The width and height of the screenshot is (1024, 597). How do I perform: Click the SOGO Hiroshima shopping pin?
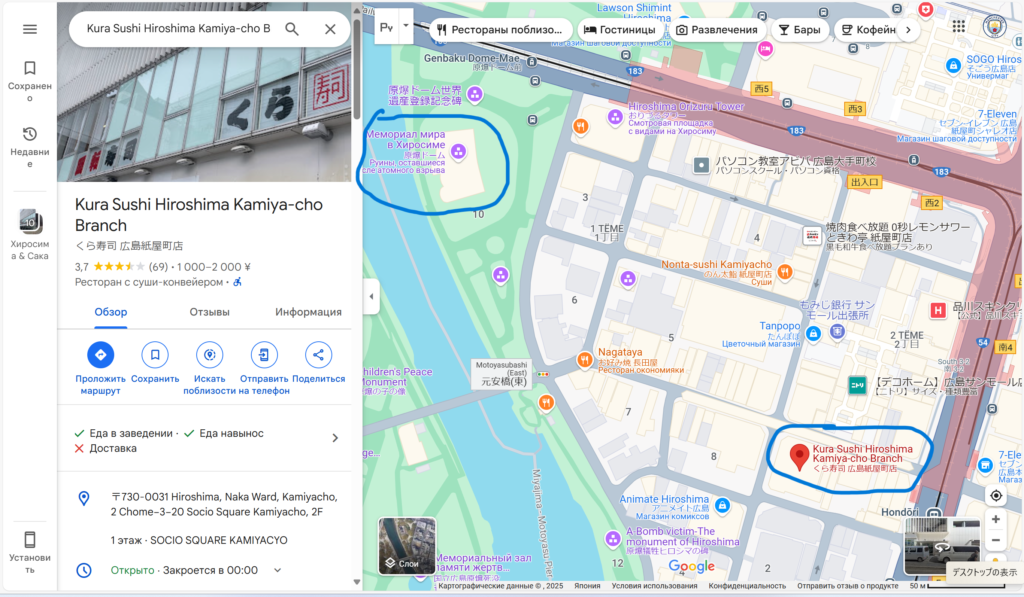tap(954, 65)
